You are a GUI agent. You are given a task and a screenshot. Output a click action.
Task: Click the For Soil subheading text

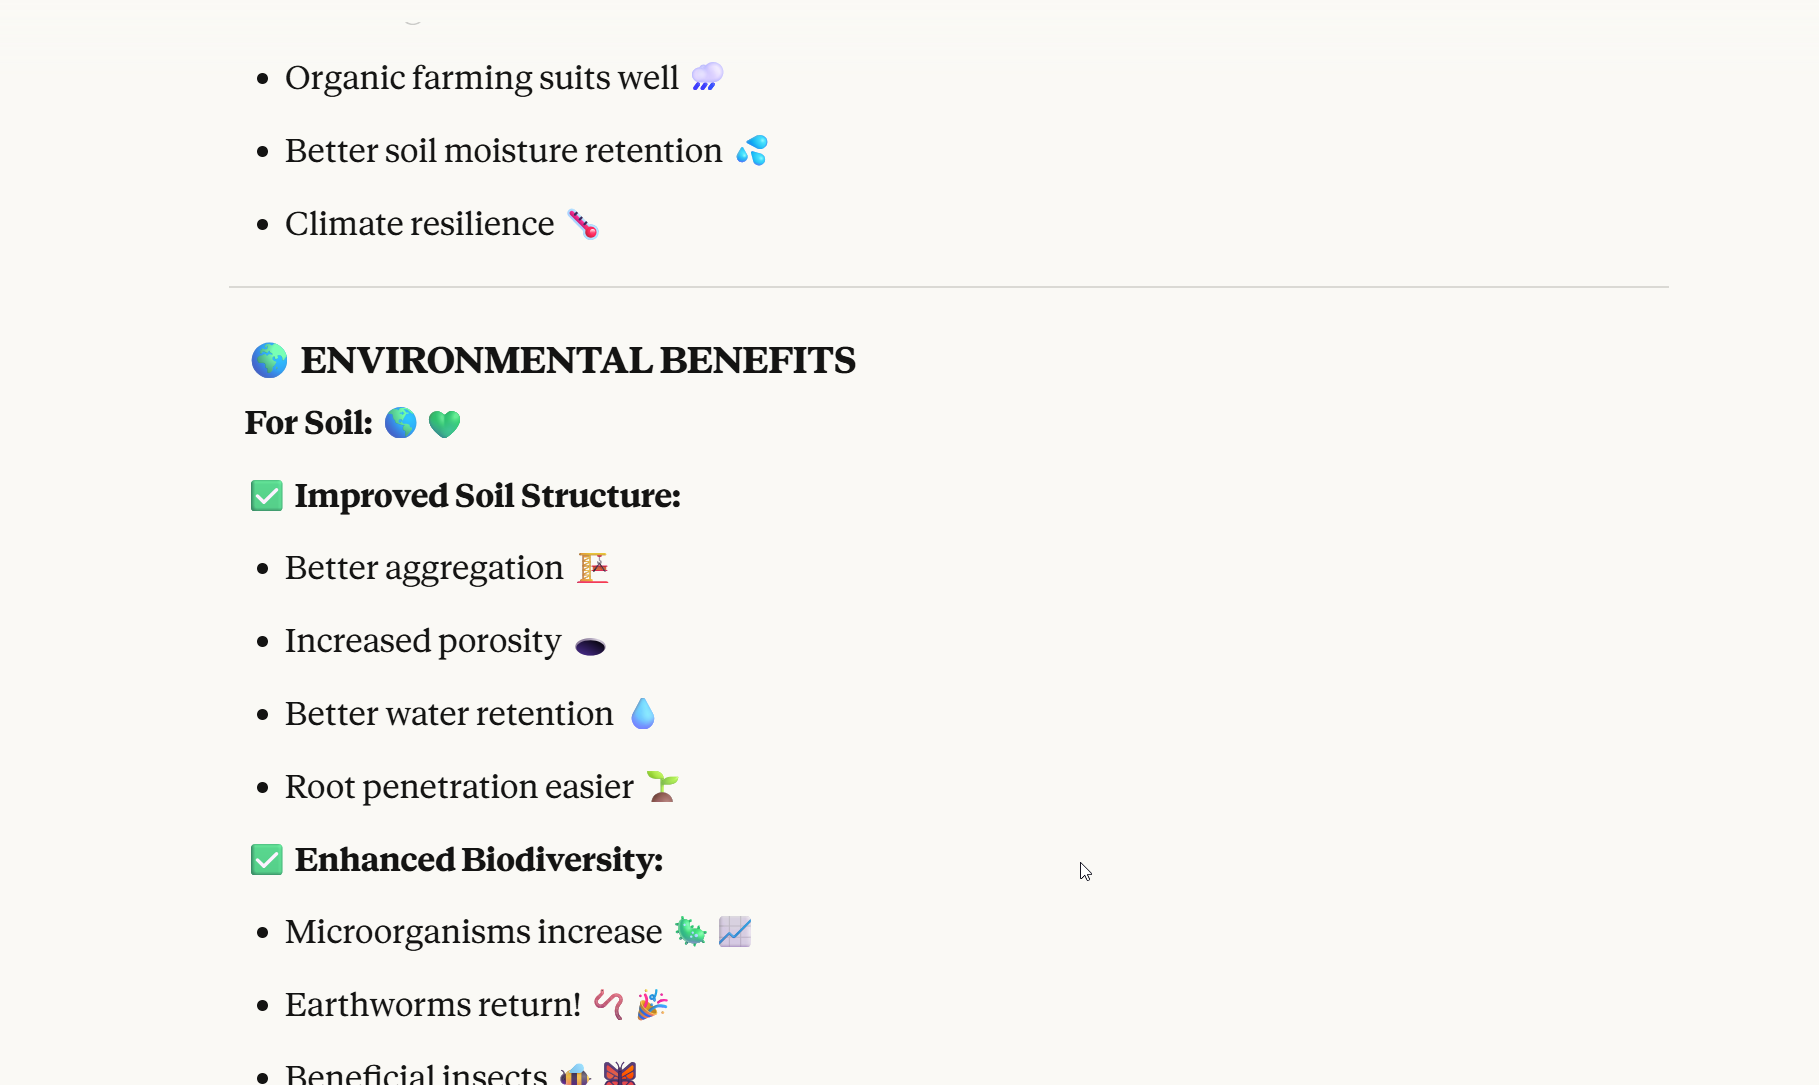click(309, 423)
